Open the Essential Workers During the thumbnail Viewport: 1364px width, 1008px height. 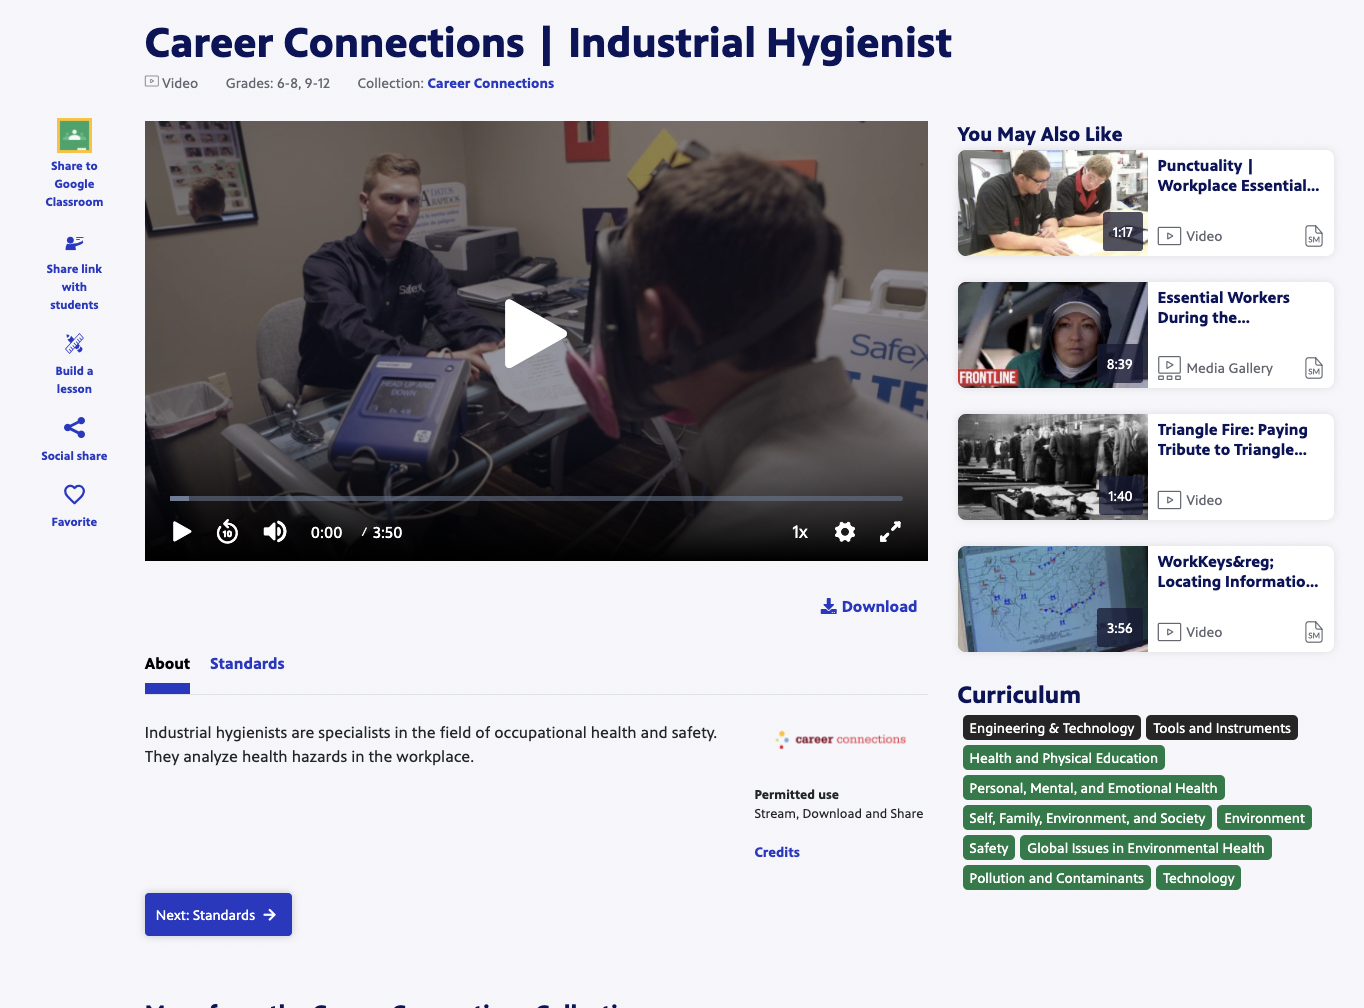coord(1052,335)
